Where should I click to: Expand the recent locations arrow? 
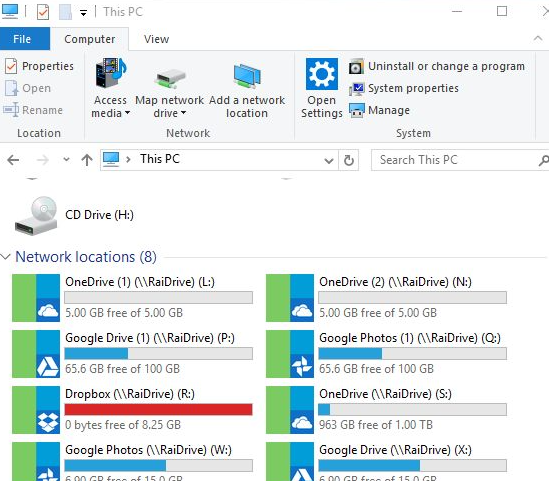pyautogui.click(x=66, y=160)
